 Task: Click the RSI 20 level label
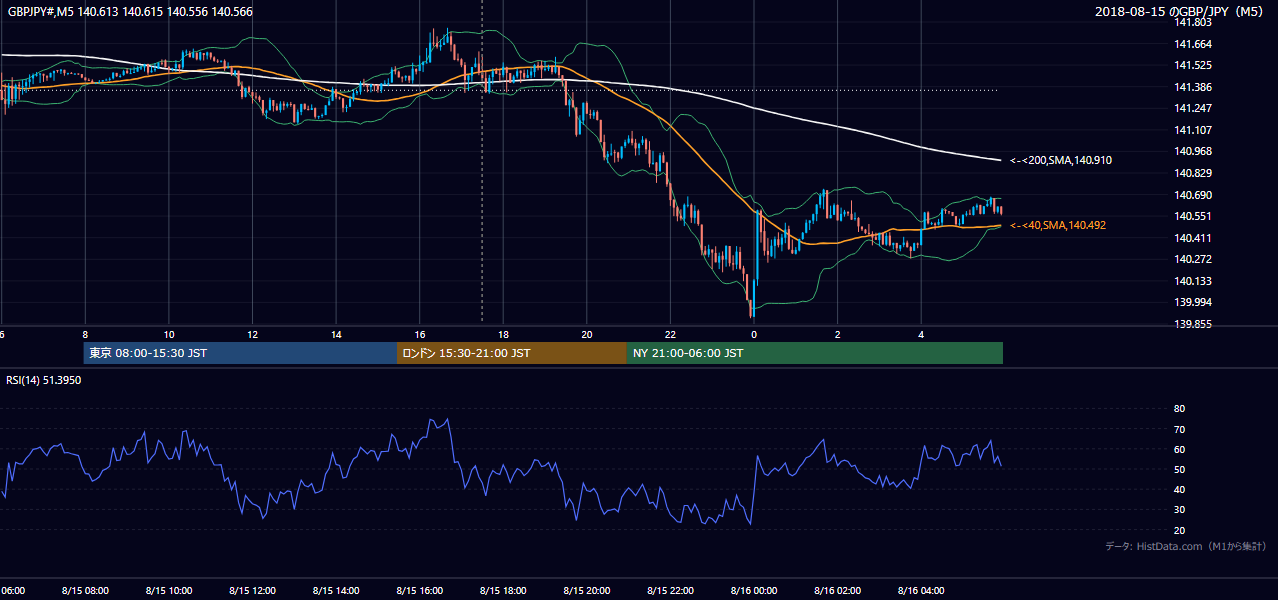[1179, 530]
